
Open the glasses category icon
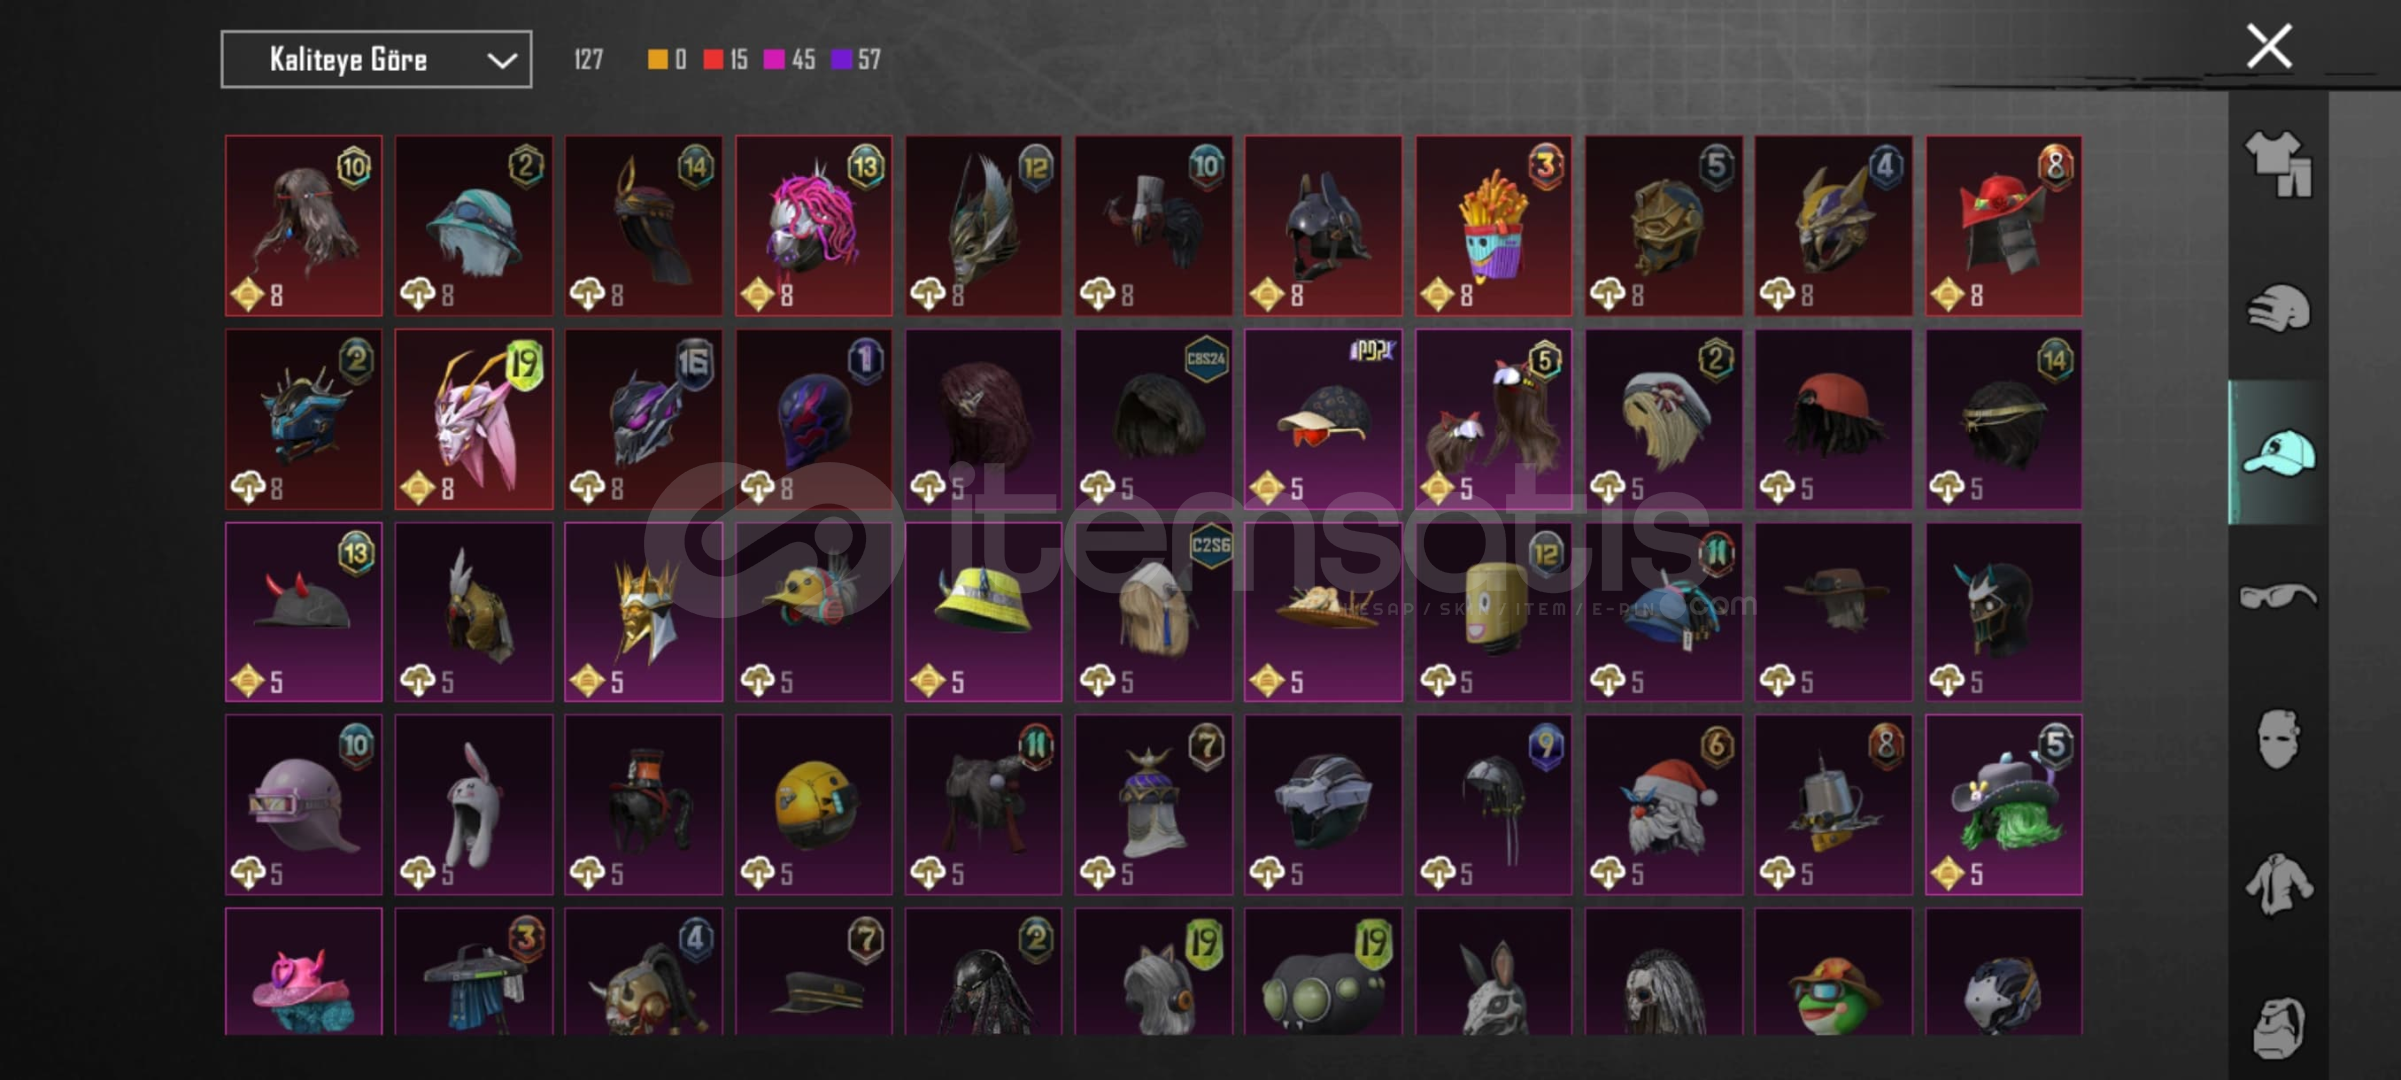pos(2279,596)
